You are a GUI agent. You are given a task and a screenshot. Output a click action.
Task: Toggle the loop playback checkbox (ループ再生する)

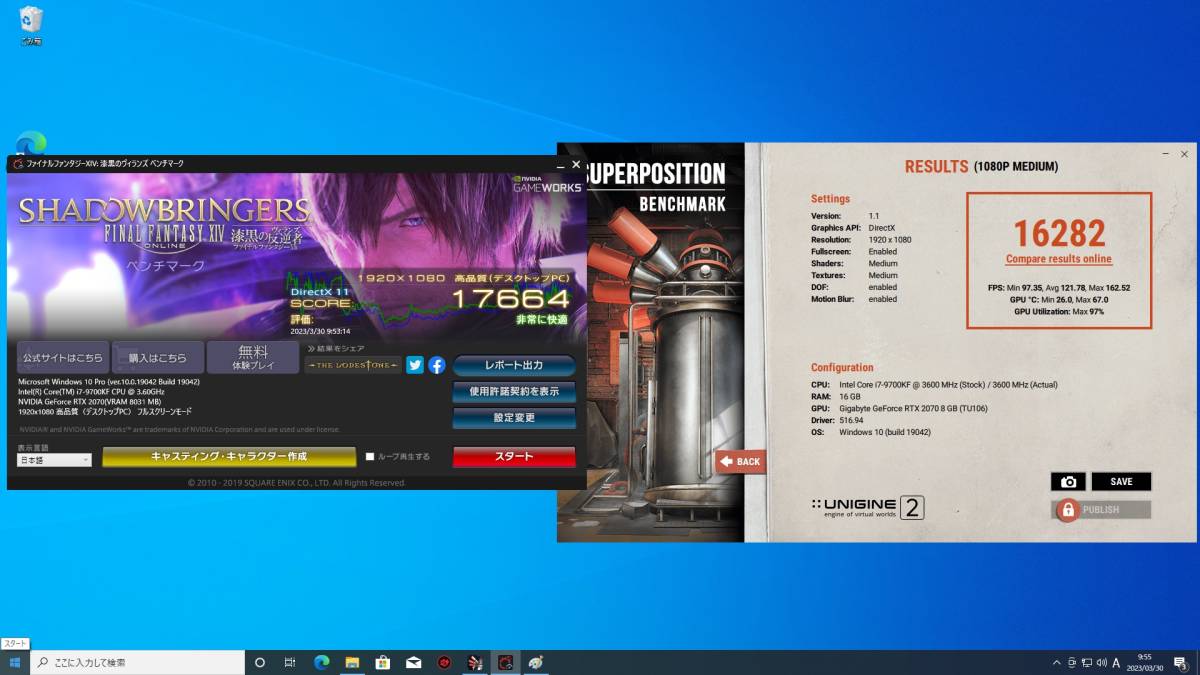(x=370, y=457)
